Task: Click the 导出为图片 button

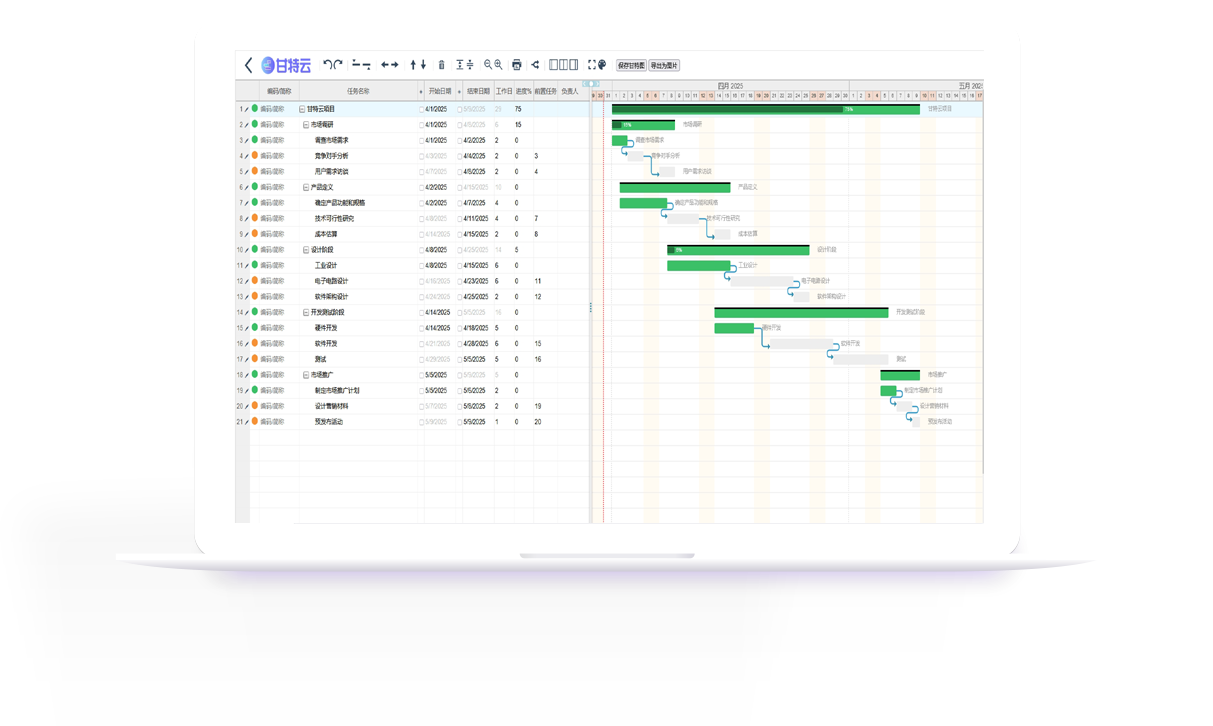Action: pos(664,65)
